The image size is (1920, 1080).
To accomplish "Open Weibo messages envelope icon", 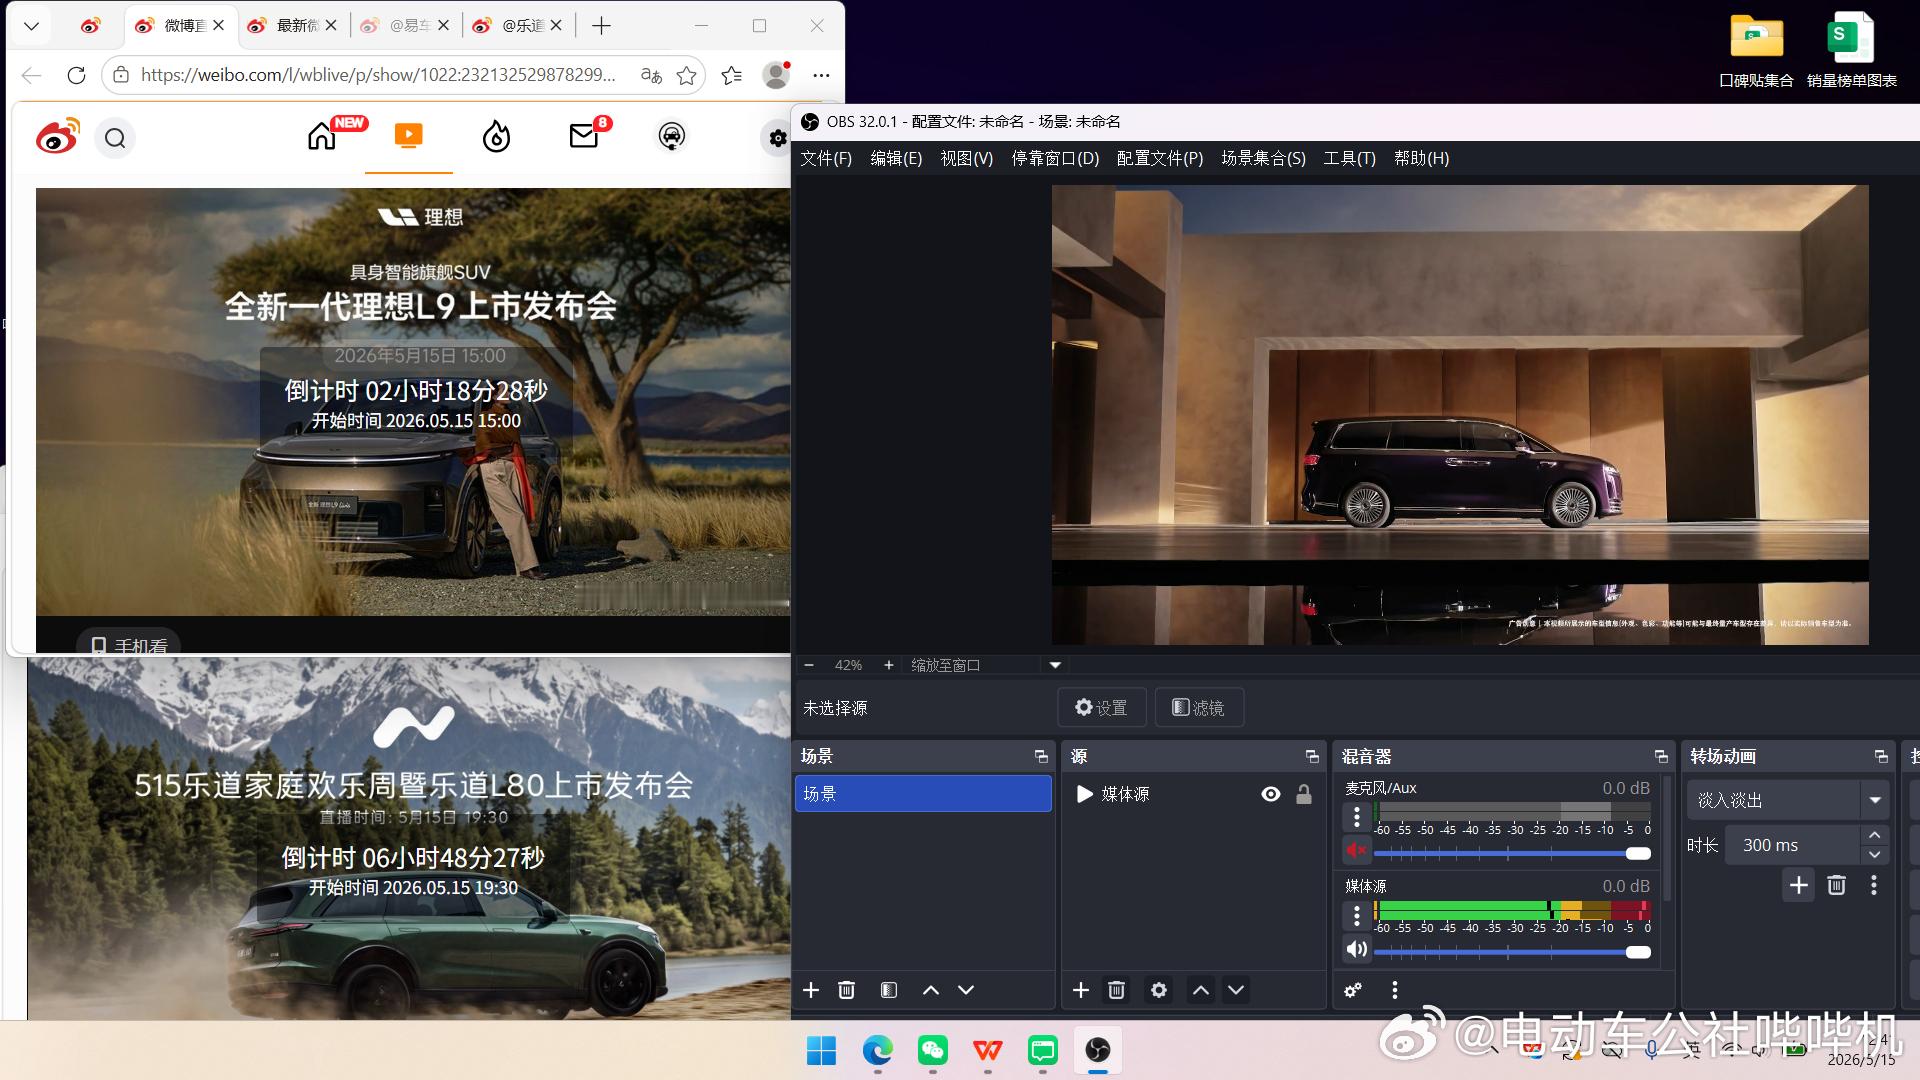I will tap(584, 136).
